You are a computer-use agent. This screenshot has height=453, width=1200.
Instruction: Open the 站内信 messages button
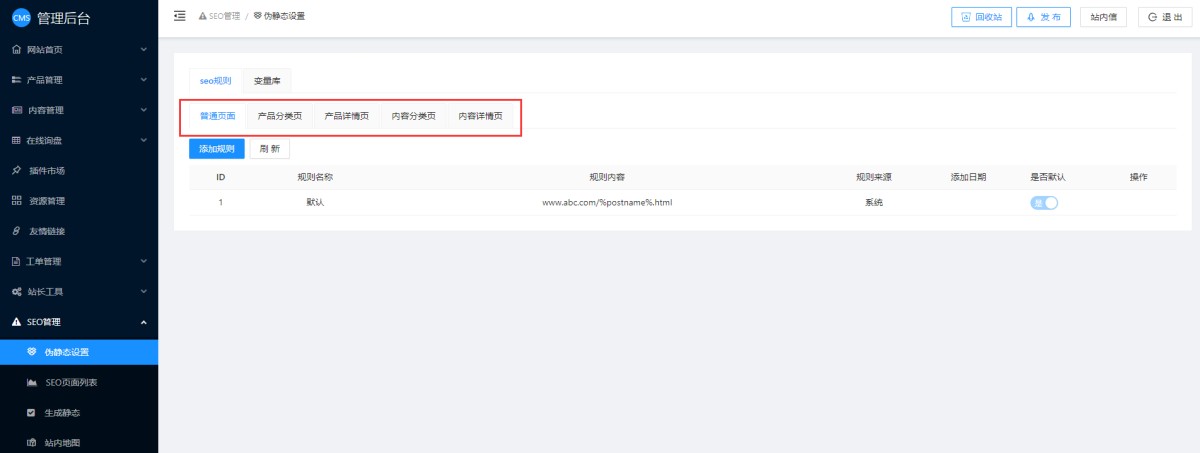click(x=1104, y=17)
